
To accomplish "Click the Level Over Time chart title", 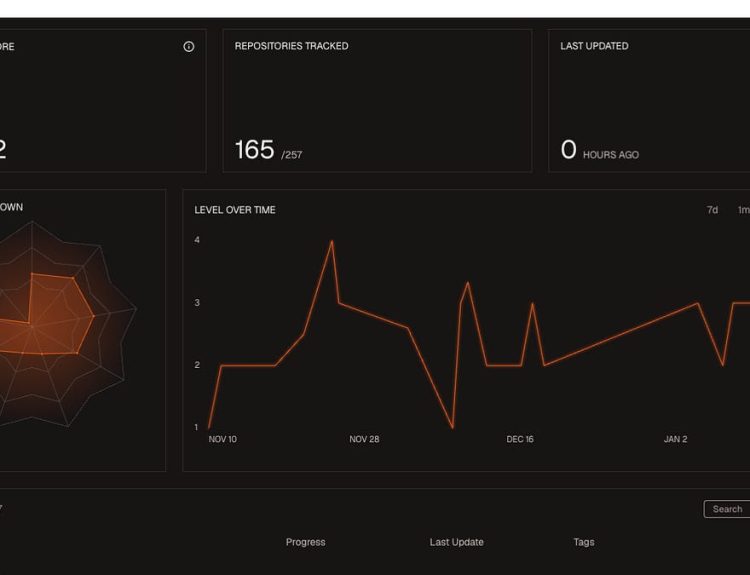I will click(x=235, y=210).
